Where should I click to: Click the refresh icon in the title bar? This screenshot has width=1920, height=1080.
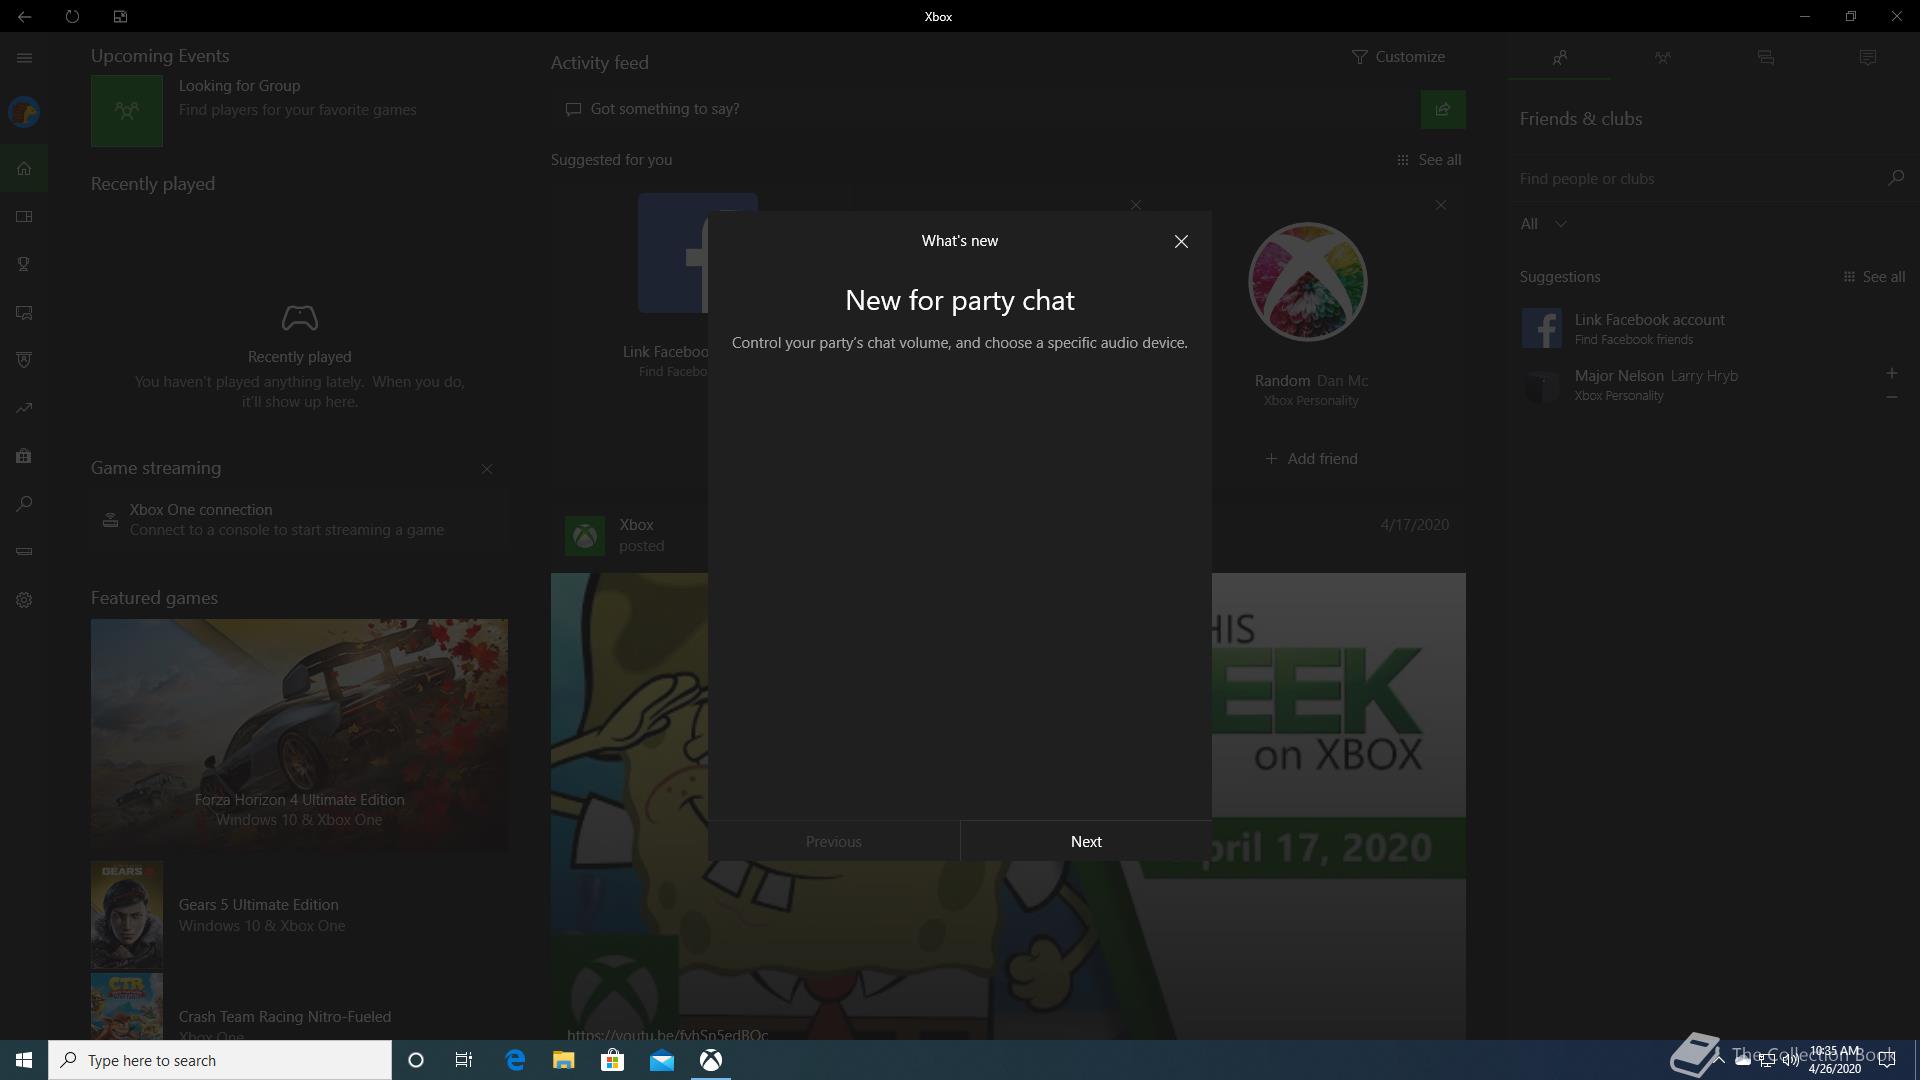[x=72, y=16]
